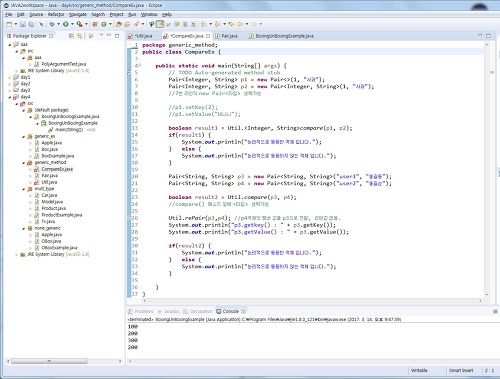Open Package Explorer View Menu chevron
This screenshot has width=500, height=379.
[101, 35]
